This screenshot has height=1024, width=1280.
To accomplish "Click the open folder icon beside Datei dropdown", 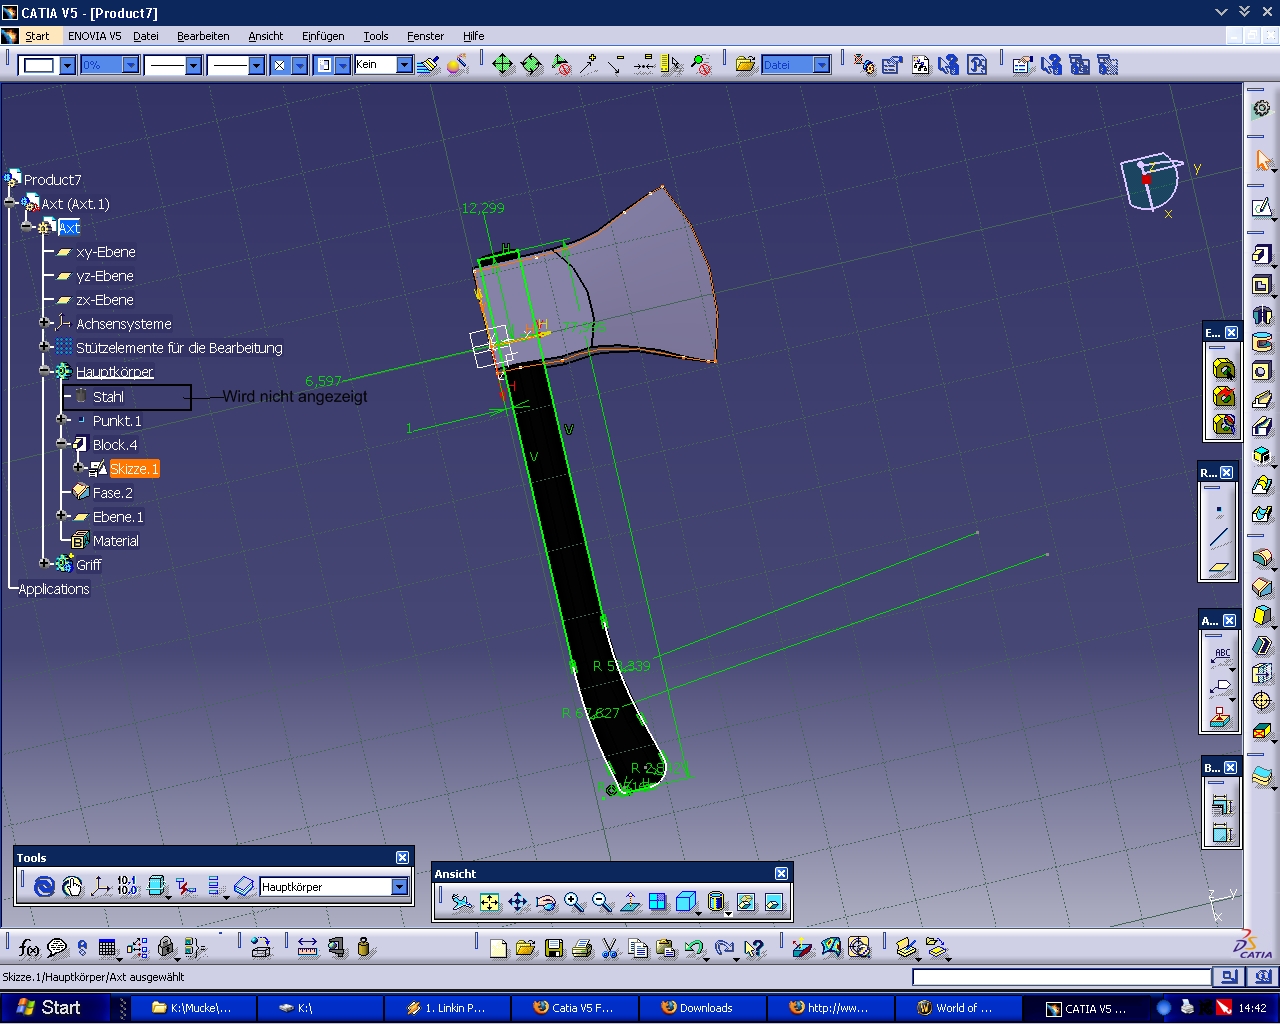I will pos(745,65).
